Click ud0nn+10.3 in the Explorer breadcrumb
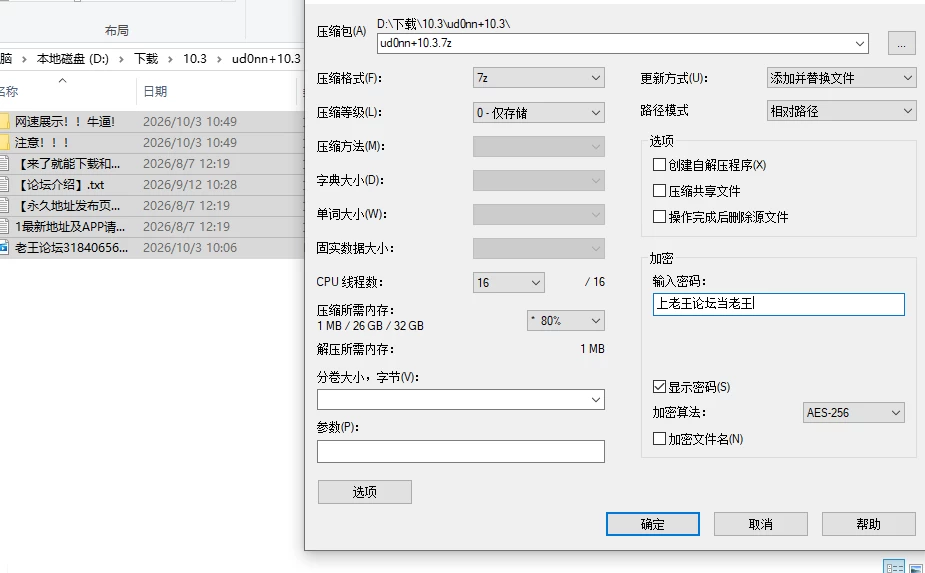The height and width of the screenshot is (573, 925). coord(266,58)
